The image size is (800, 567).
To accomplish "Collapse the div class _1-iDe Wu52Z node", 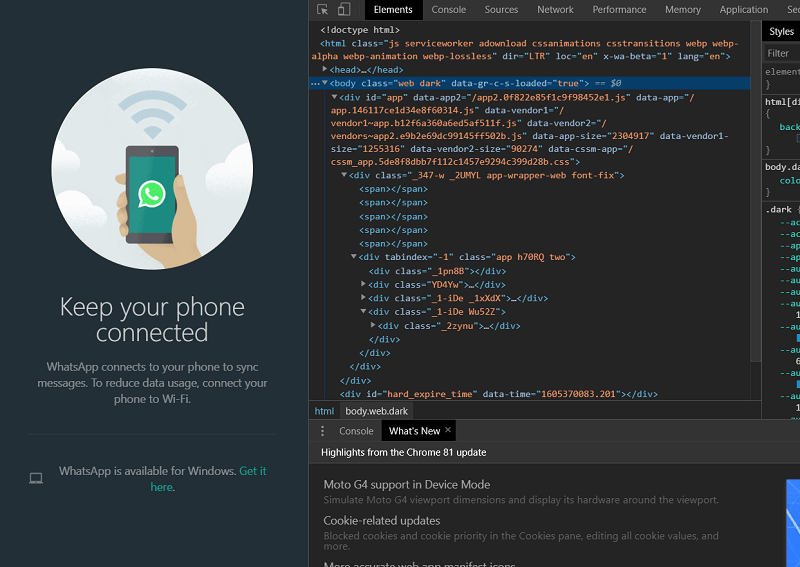I will [363, 311].
